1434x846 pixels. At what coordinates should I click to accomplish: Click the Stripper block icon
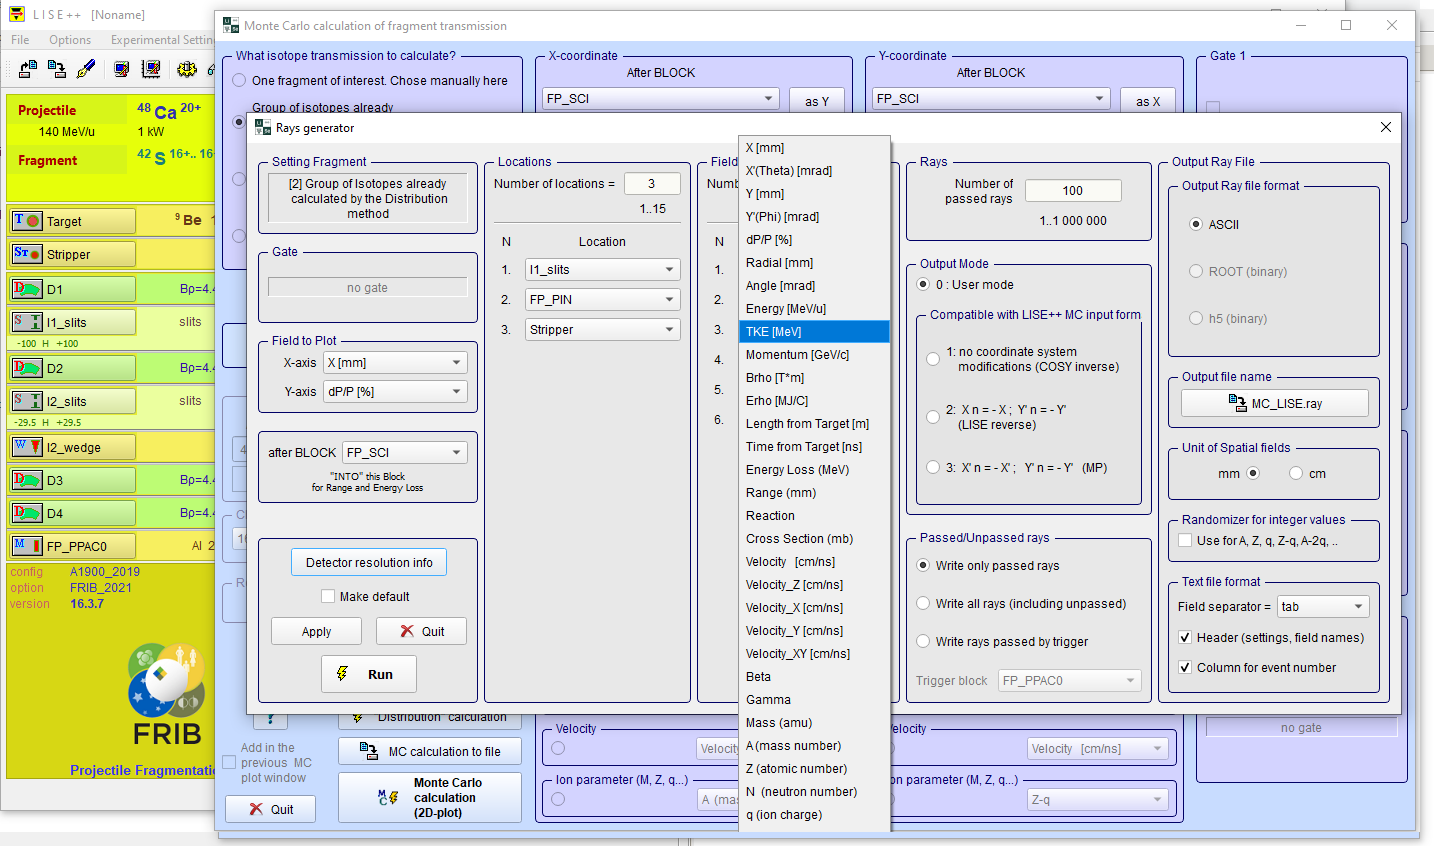(27, 254)
